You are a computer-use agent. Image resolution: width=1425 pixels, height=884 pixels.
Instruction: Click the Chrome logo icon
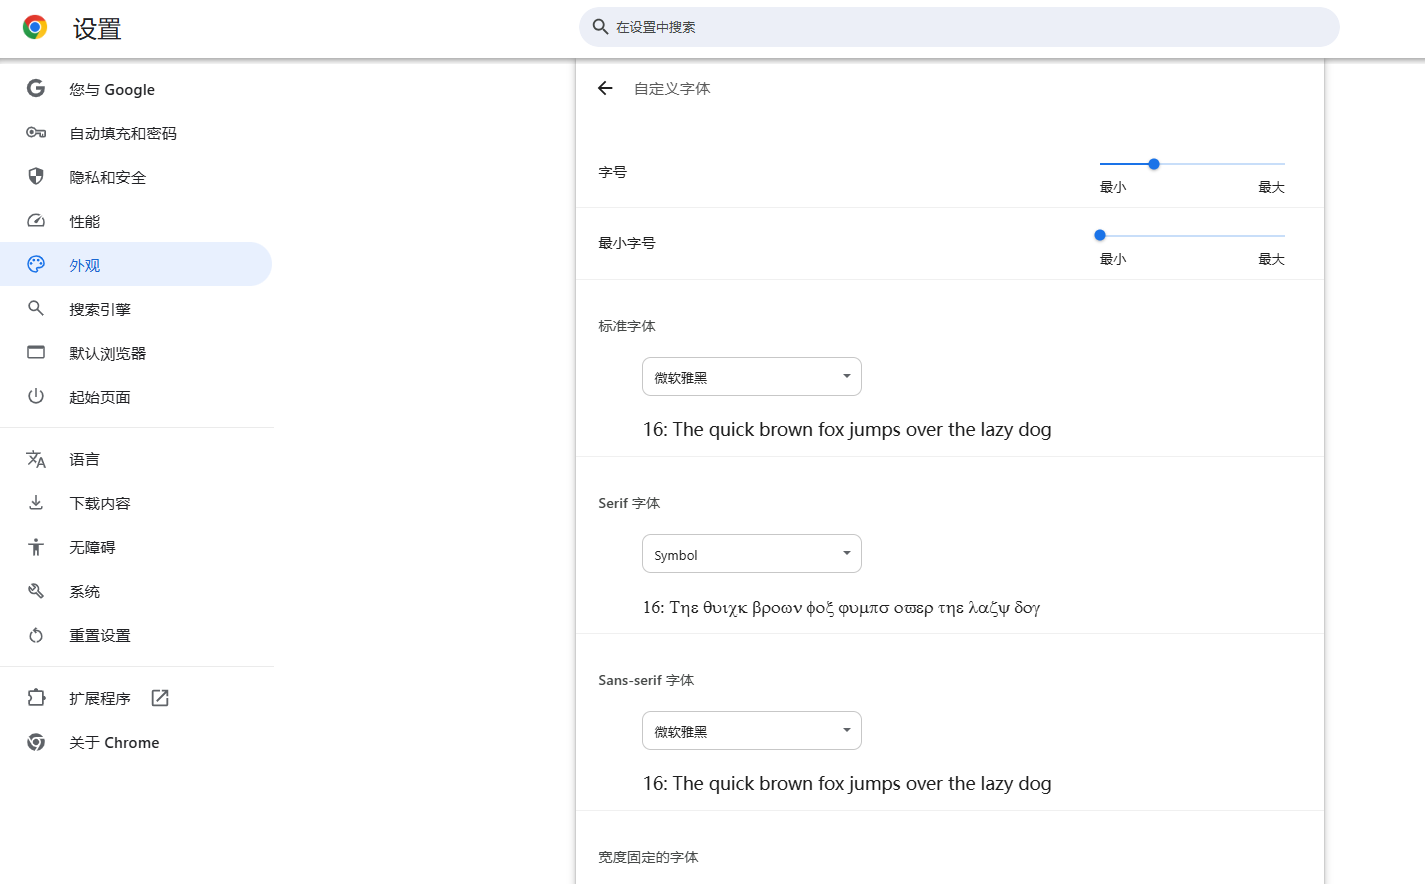[35, 28]
